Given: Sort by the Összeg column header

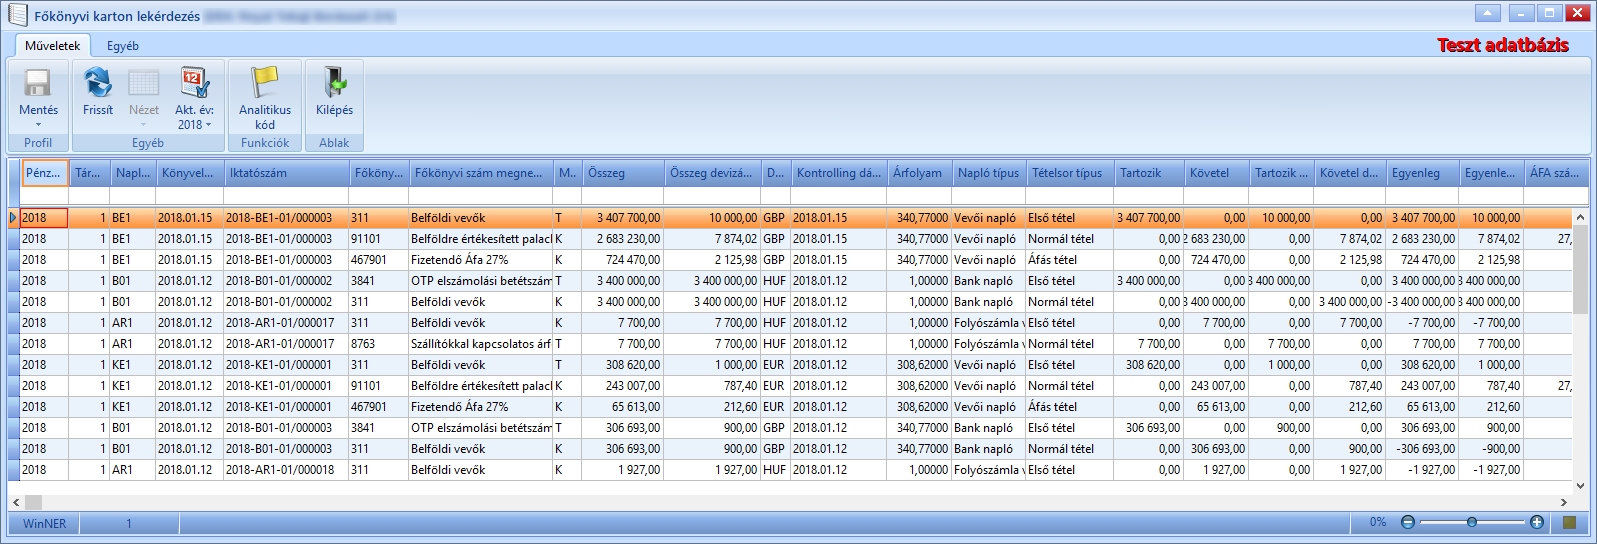Looking at the screenshot, I should coord(622,173).
